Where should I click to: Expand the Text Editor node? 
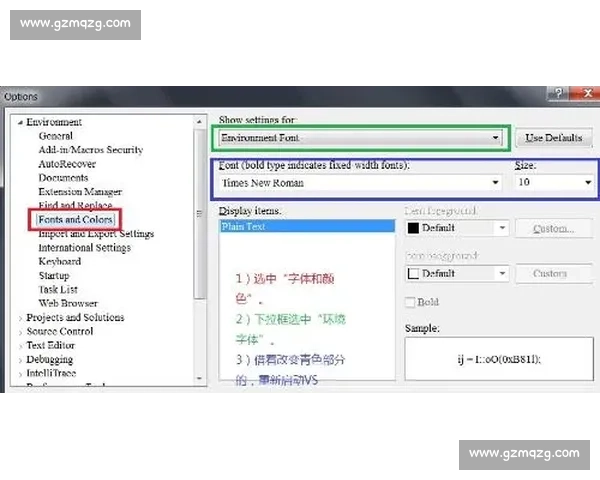[21, 346]
